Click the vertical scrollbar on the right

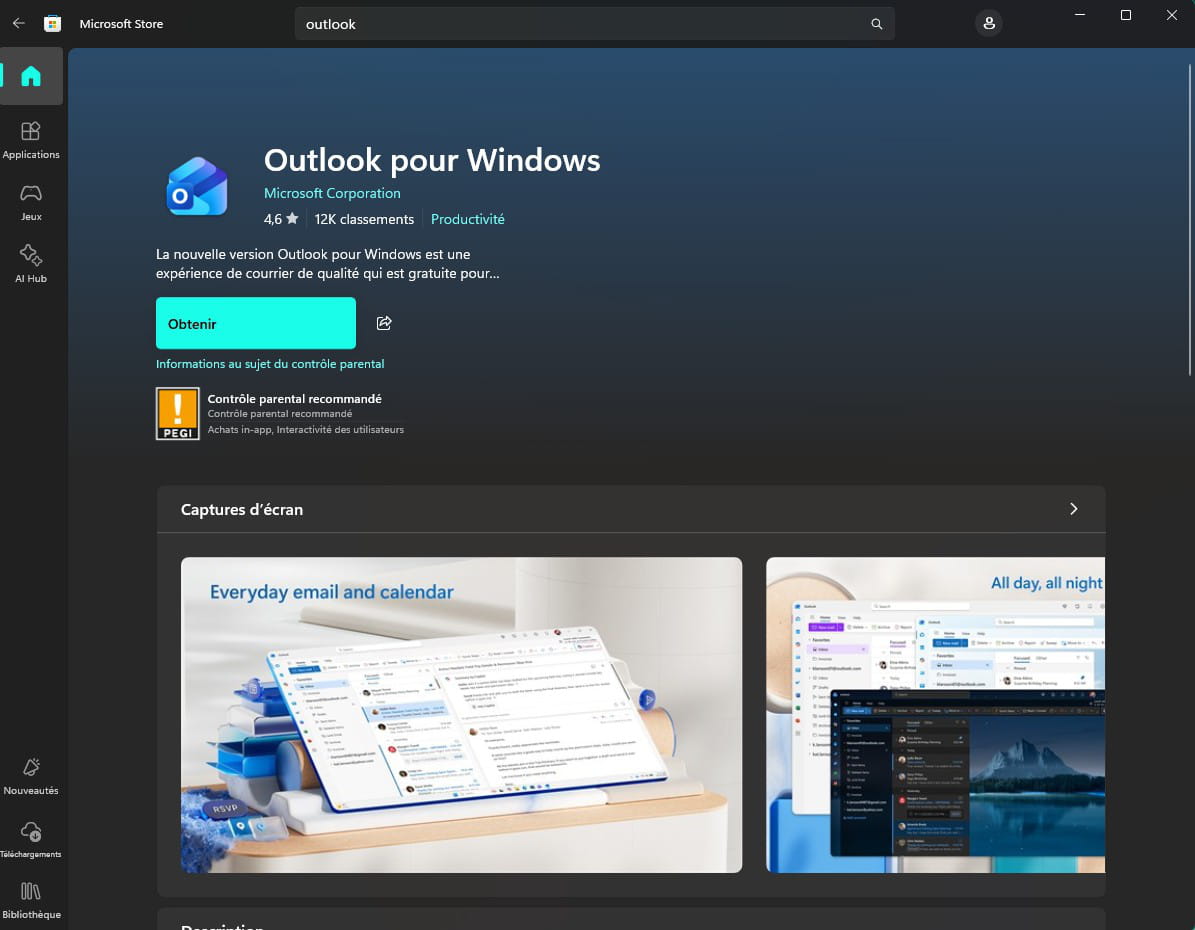1190,220
